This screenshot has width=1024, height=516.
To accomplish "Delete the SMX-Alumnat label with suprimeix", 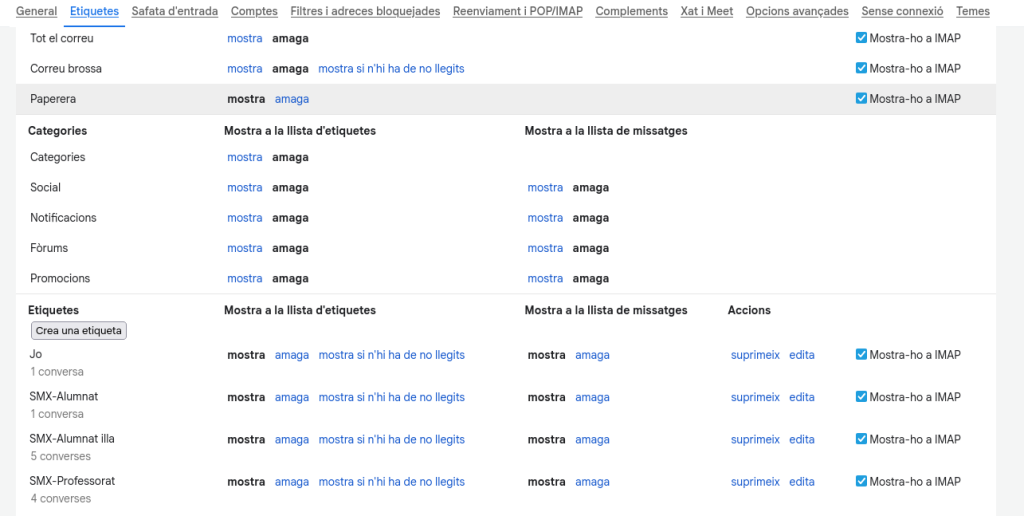I will (755, 397).
